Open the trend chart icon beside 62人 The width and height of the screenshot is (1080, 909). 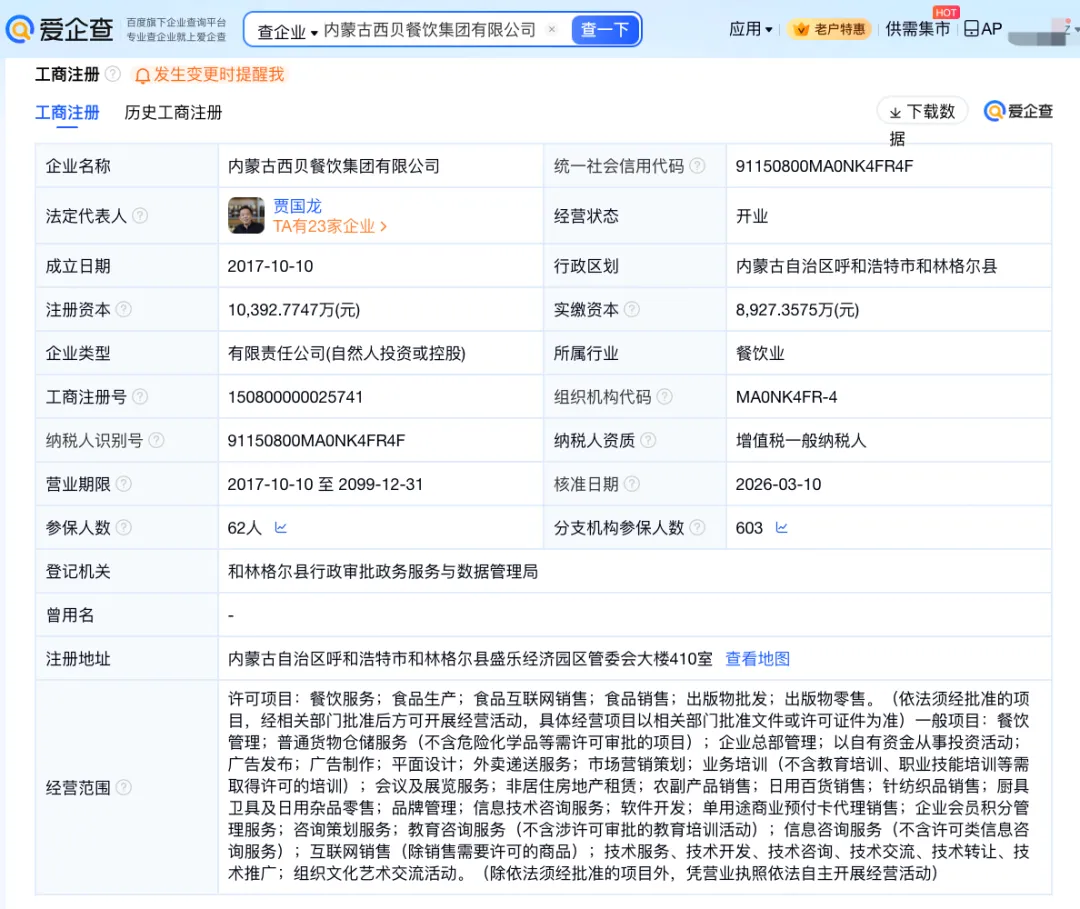[280, 527]
